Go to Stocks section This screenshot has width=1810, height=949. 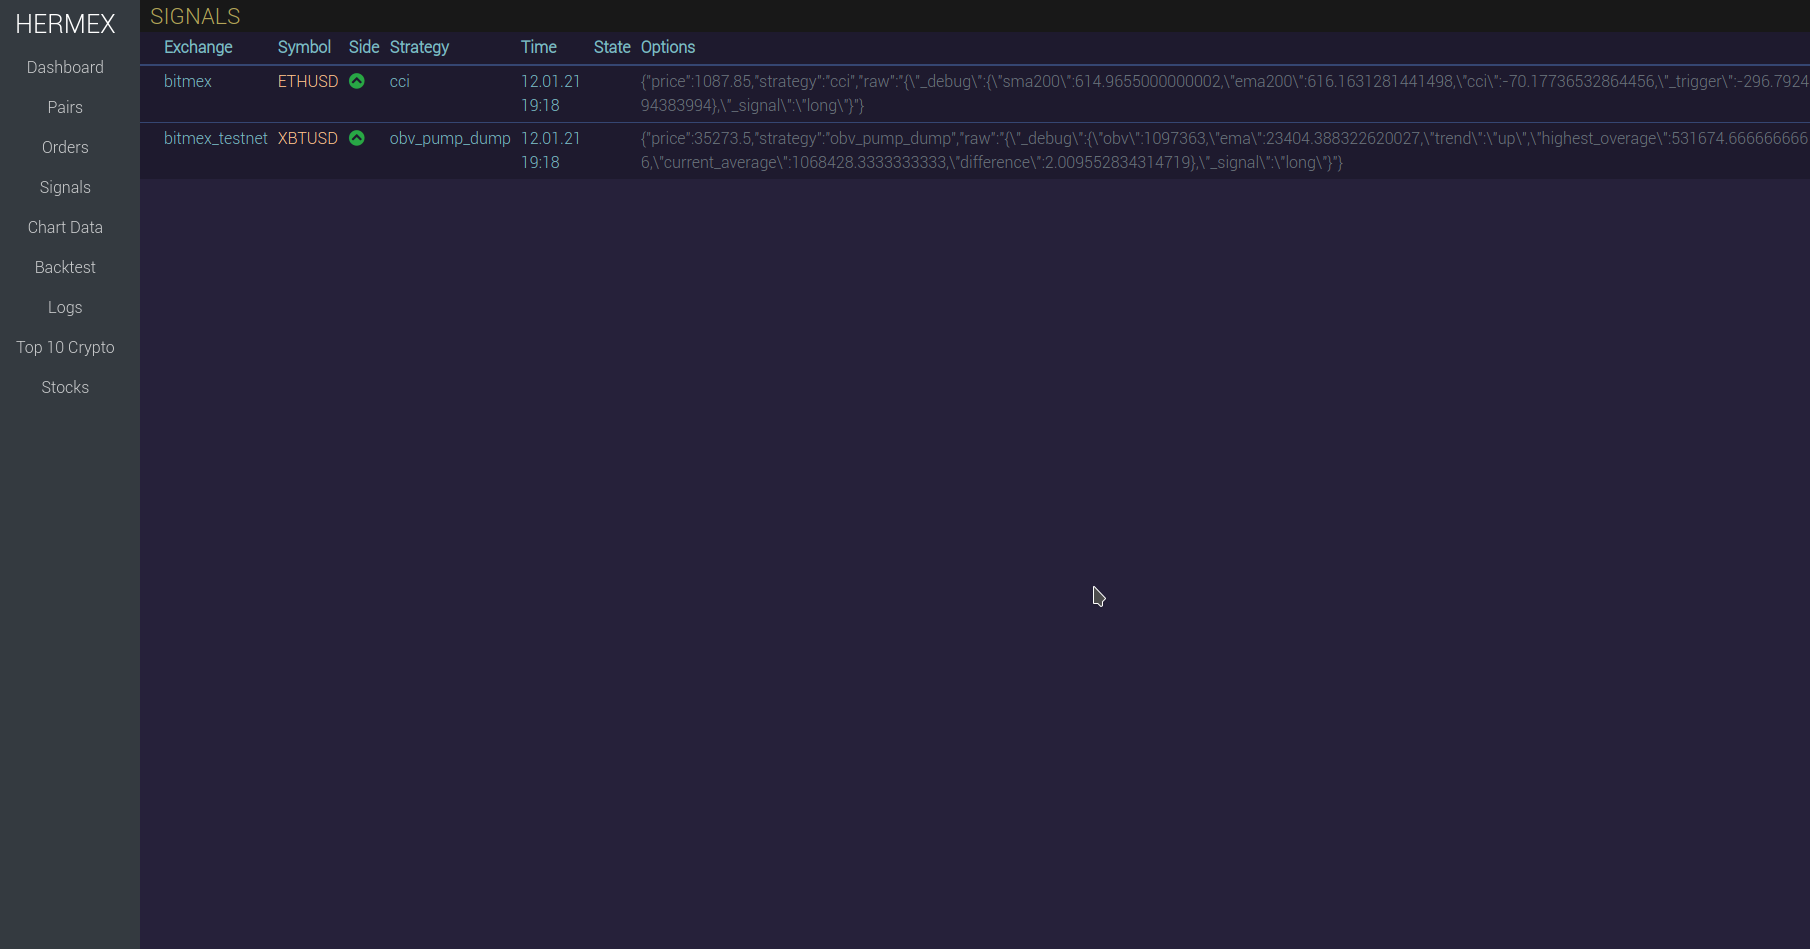(x=65, y=387)
